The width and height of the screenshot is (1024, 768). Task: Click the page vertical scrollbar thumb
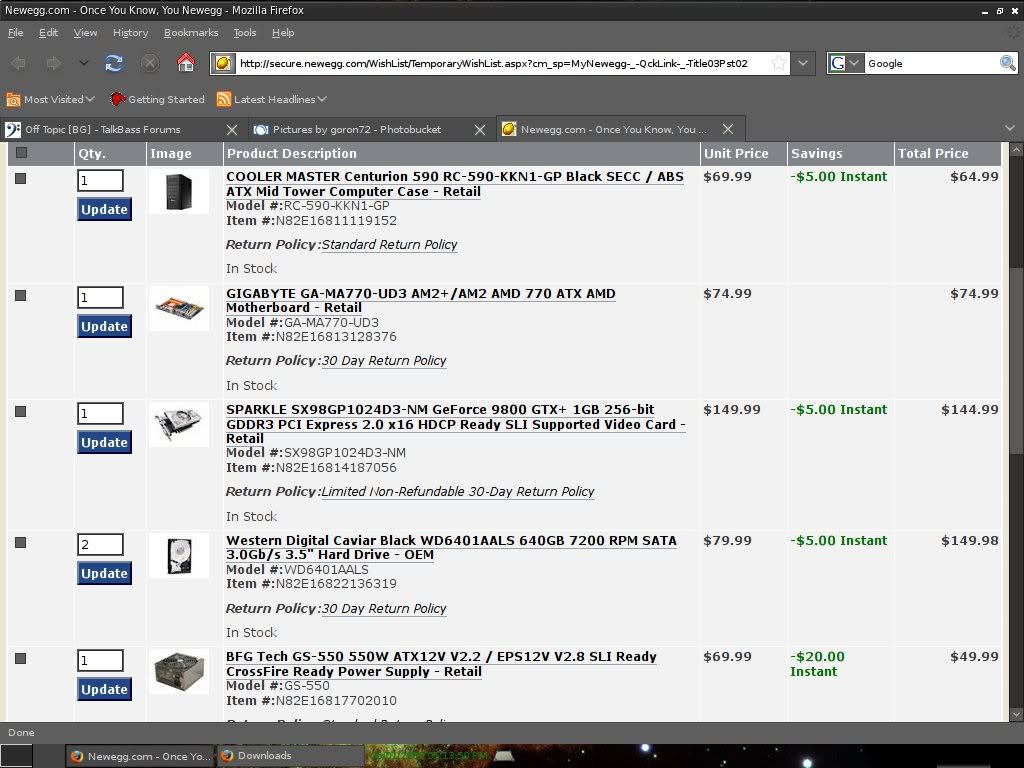1016,360
